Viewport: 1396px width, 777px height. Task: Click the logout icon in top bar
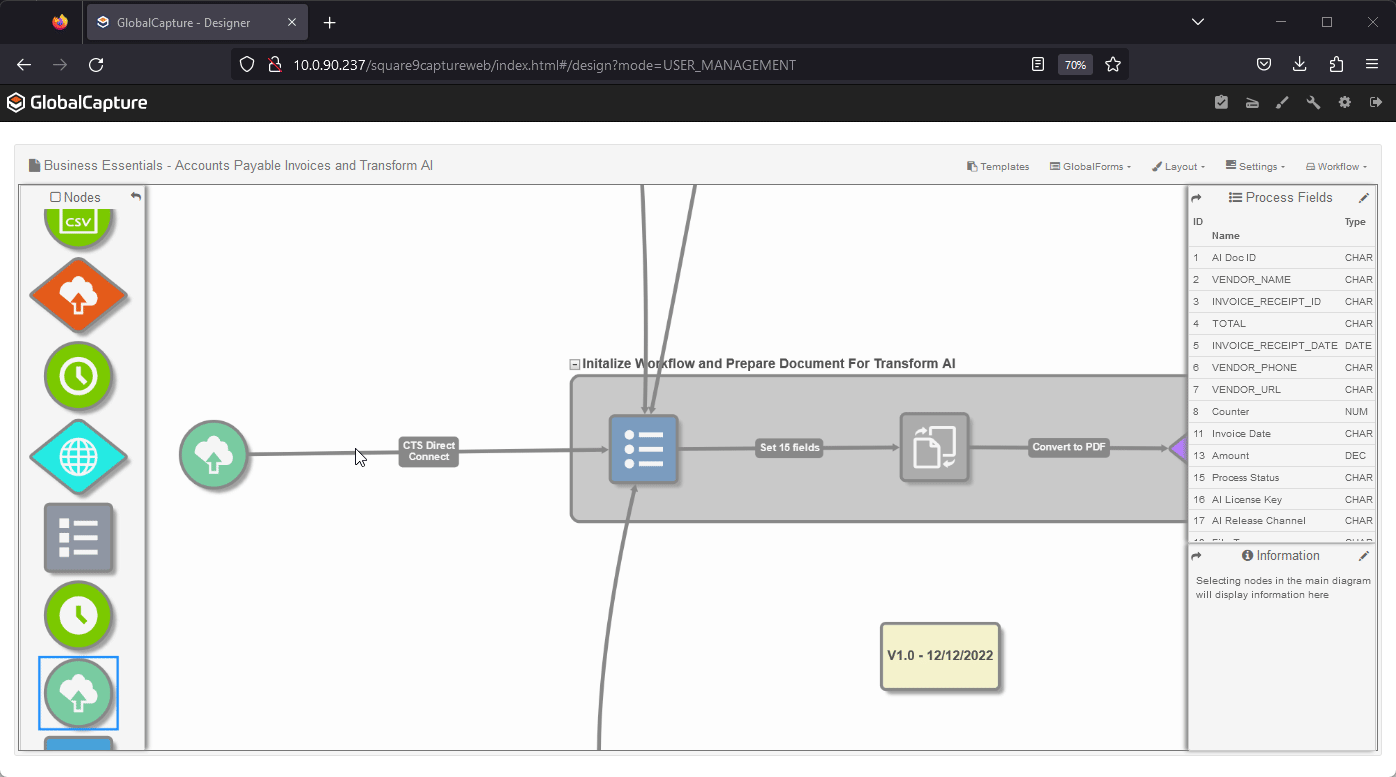tap(1376, 102)
